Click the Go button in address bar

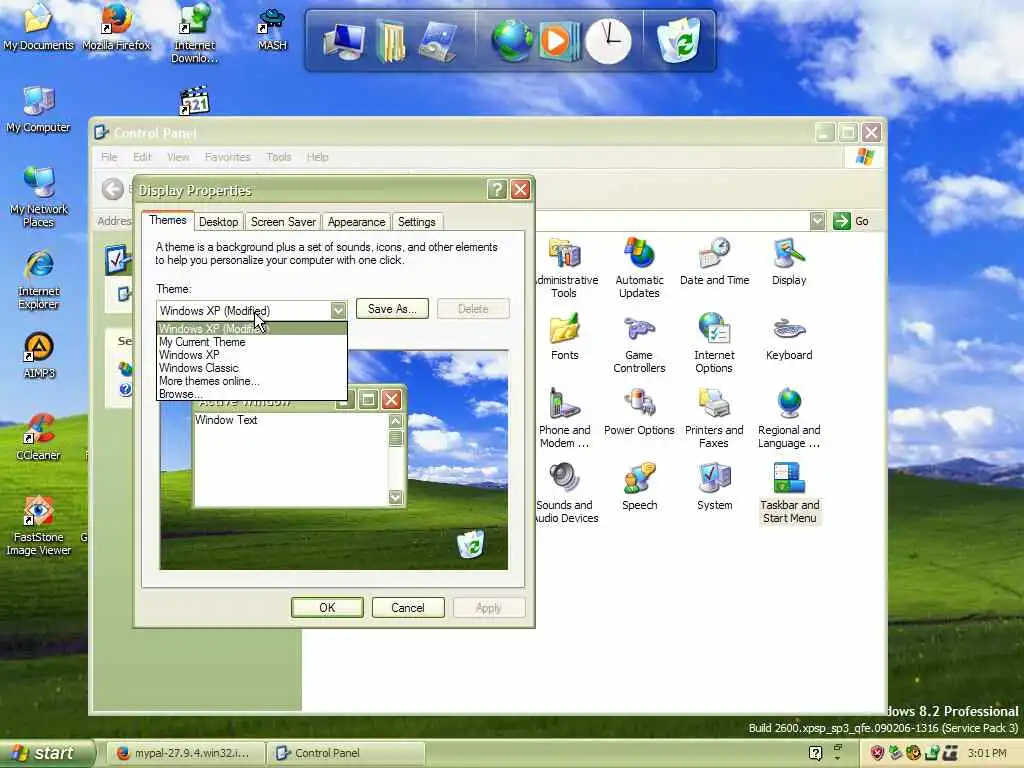tap(852, 221)
